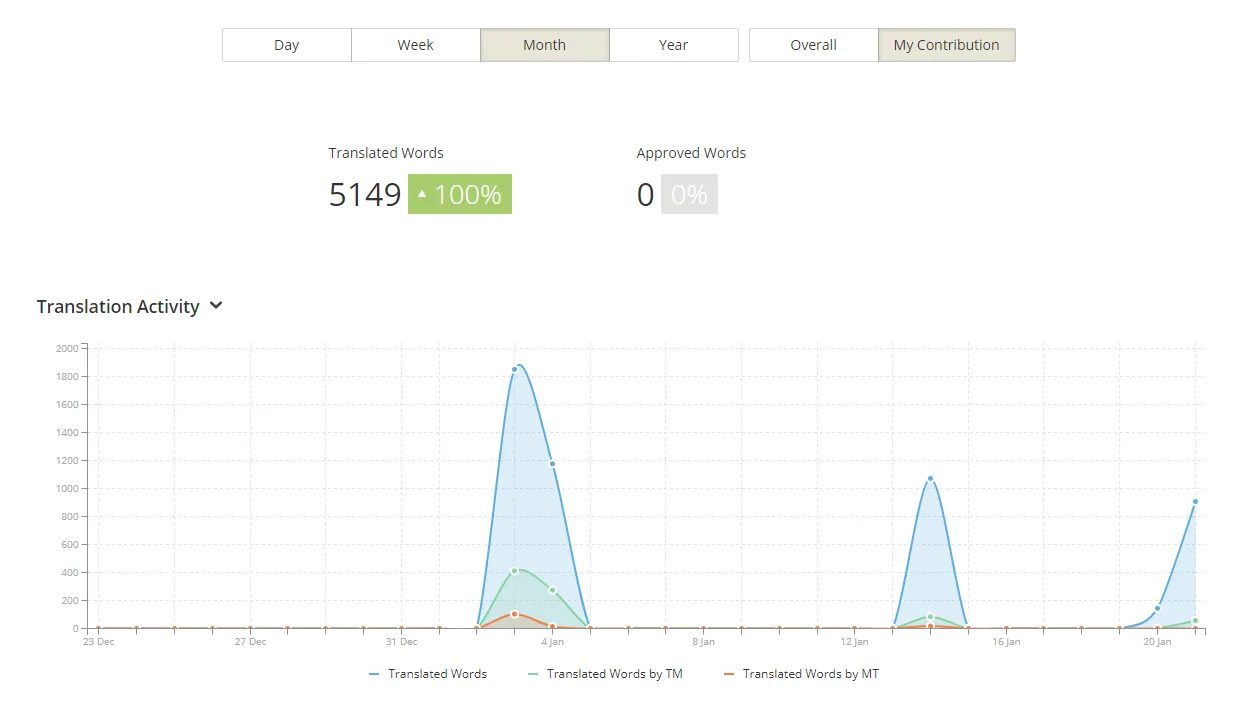The image size is (1260, 715).
Task: Choose the Month time range
Action: tap(544, 45)
